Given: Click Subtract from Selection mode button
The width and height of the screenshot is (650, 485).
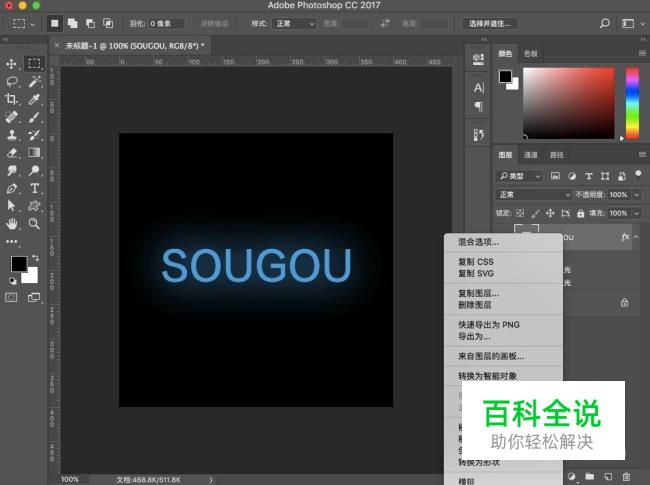Looking at the screenshot, I should (90, 23).
